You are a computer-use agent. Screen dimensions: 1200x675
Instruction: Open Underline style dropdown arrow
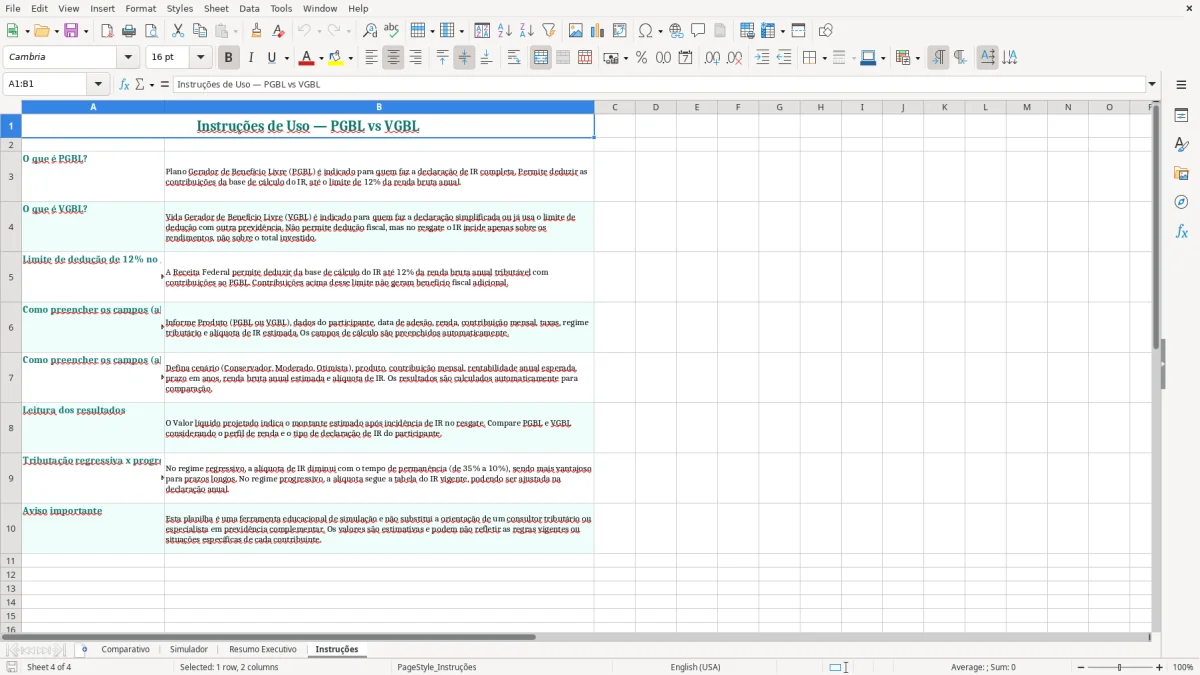point(286,58)
